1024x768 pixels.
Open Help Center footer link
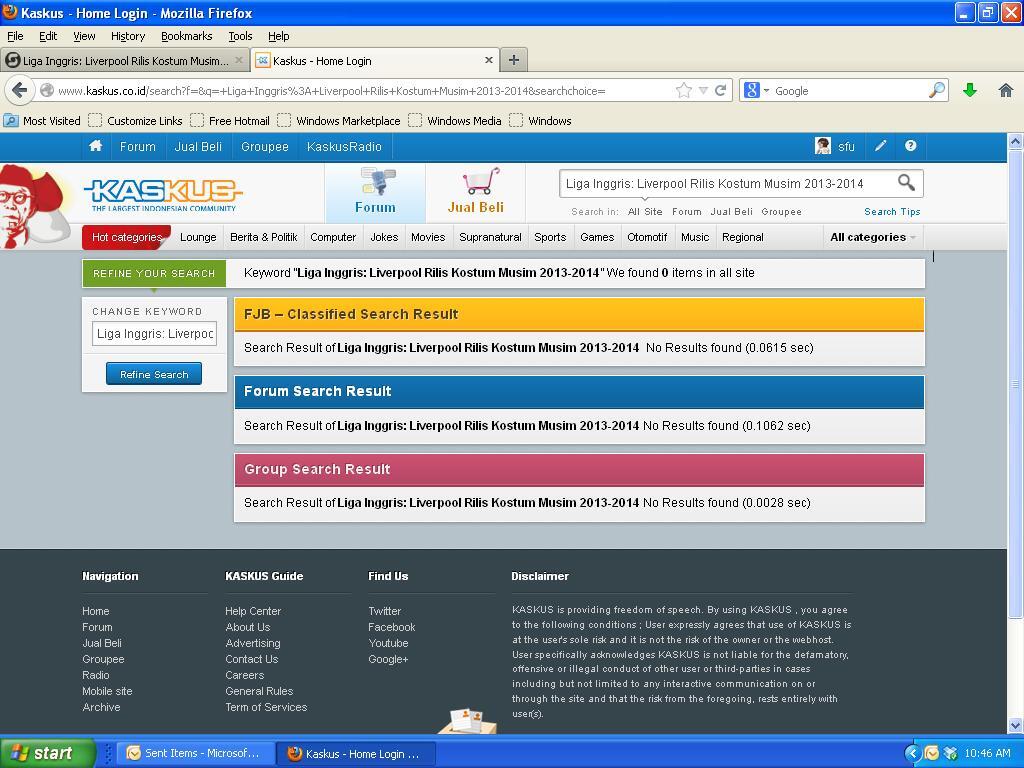click(253, 611)
